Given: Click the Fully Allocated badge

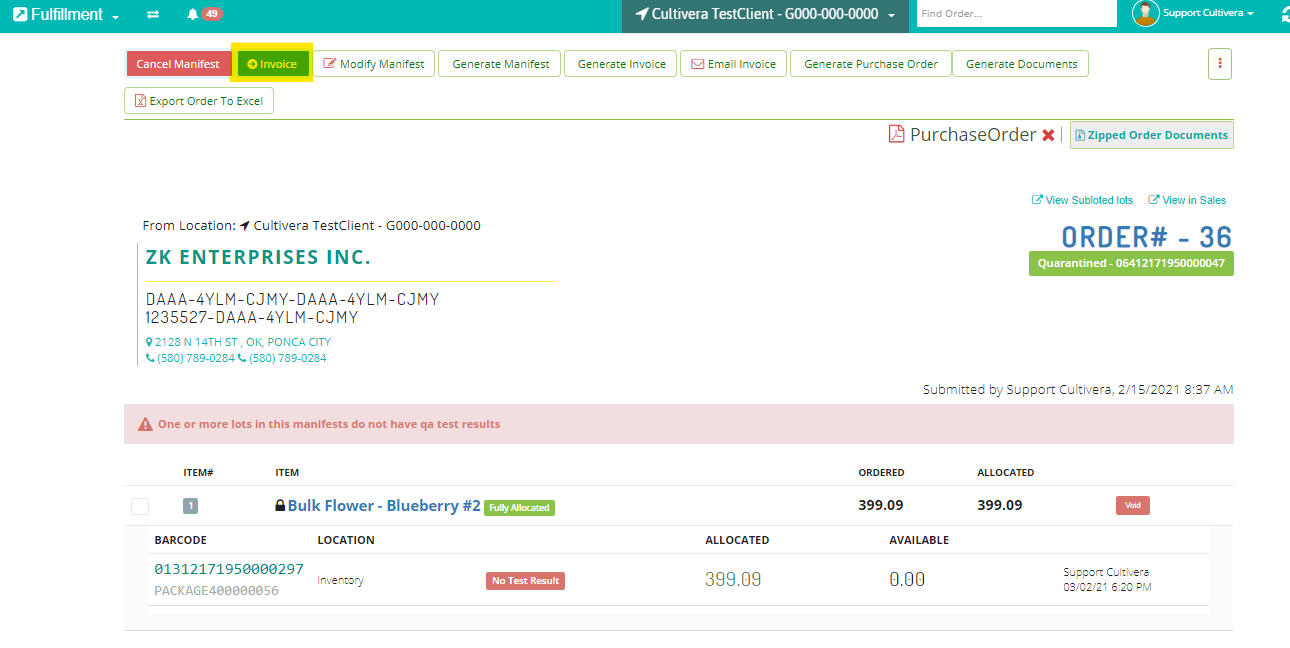Looking at the screenshot, I should click(519, 508).
